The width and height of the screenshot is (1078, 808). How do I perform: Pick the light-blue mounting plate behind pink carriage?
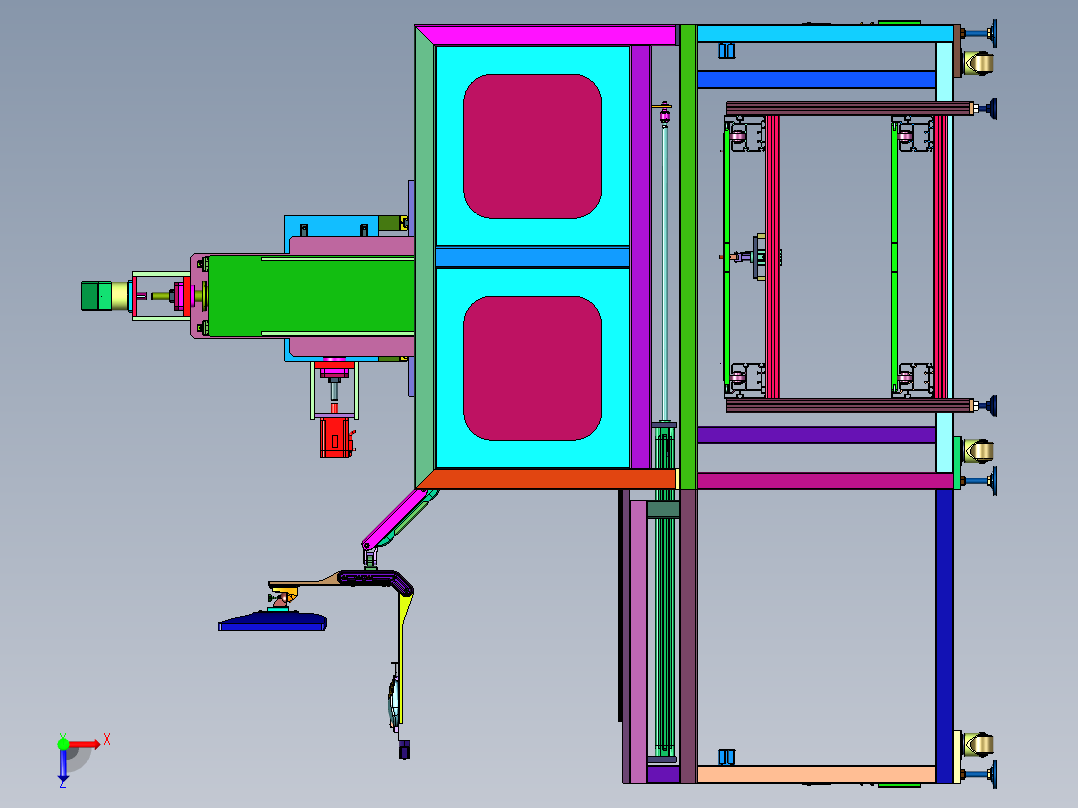[x=331, y=226]
